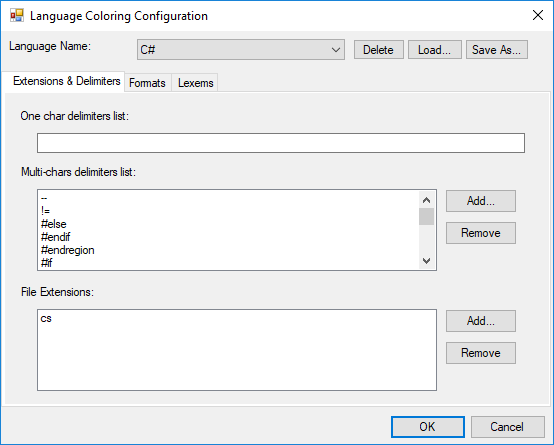The image size is (554, 445).
Task: Click the Save As... button
Action: pyautogui.click(x=496, y=49)
